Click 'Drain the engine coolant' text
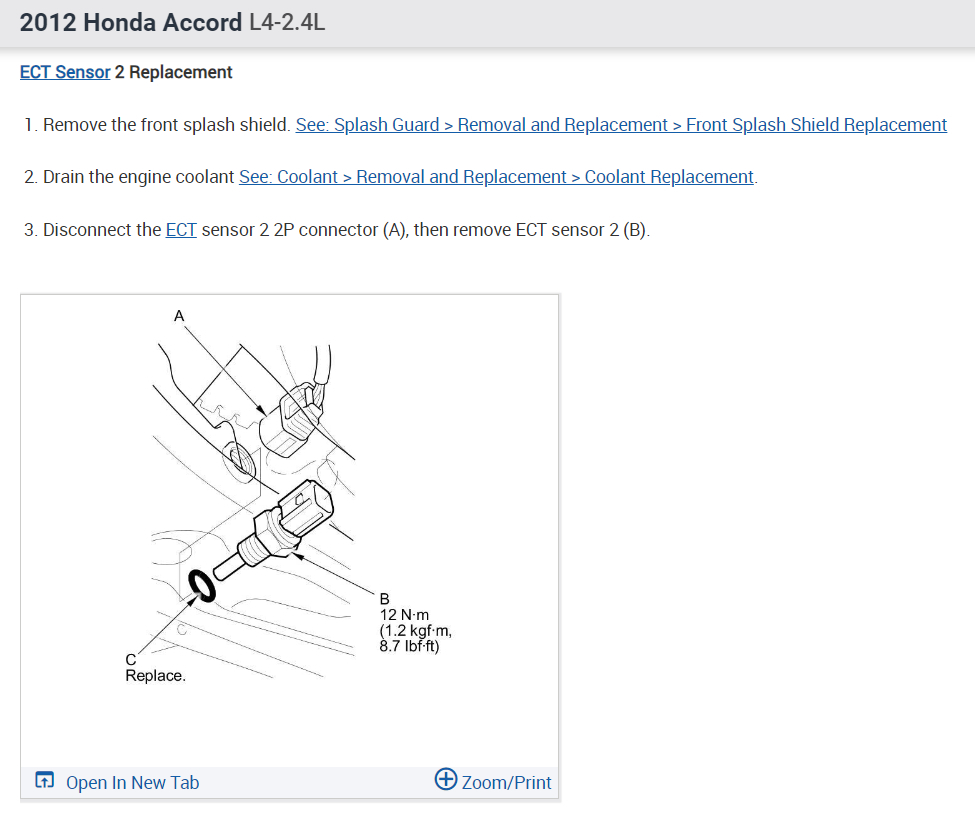The height and width of the screenshot is (827, 975). tap(138, 177)
